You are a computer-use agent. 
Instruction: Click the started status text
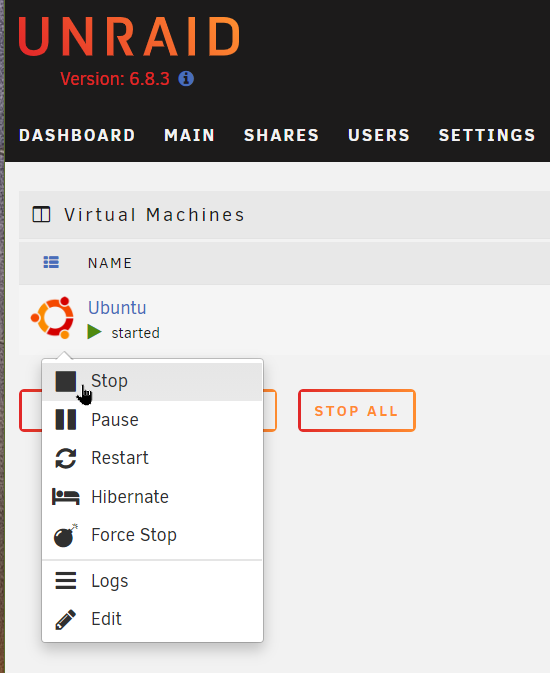pos(136,333)
